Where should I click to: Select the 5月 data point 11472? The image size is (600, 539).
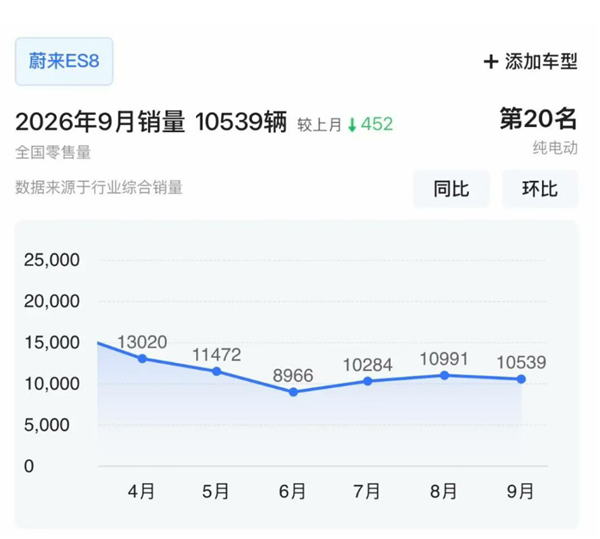[217, 371]
